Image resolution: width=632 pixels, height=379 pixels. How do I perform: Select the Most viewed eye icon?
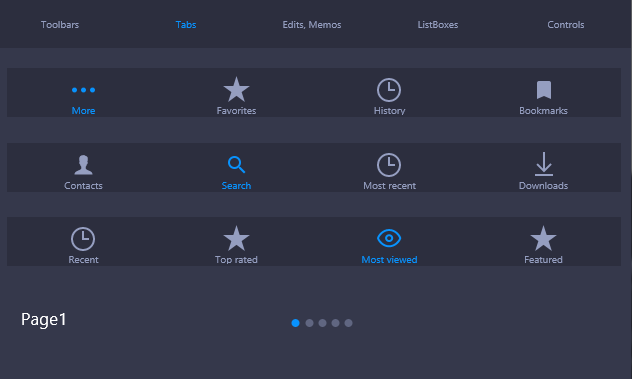(x=389, y=238)
